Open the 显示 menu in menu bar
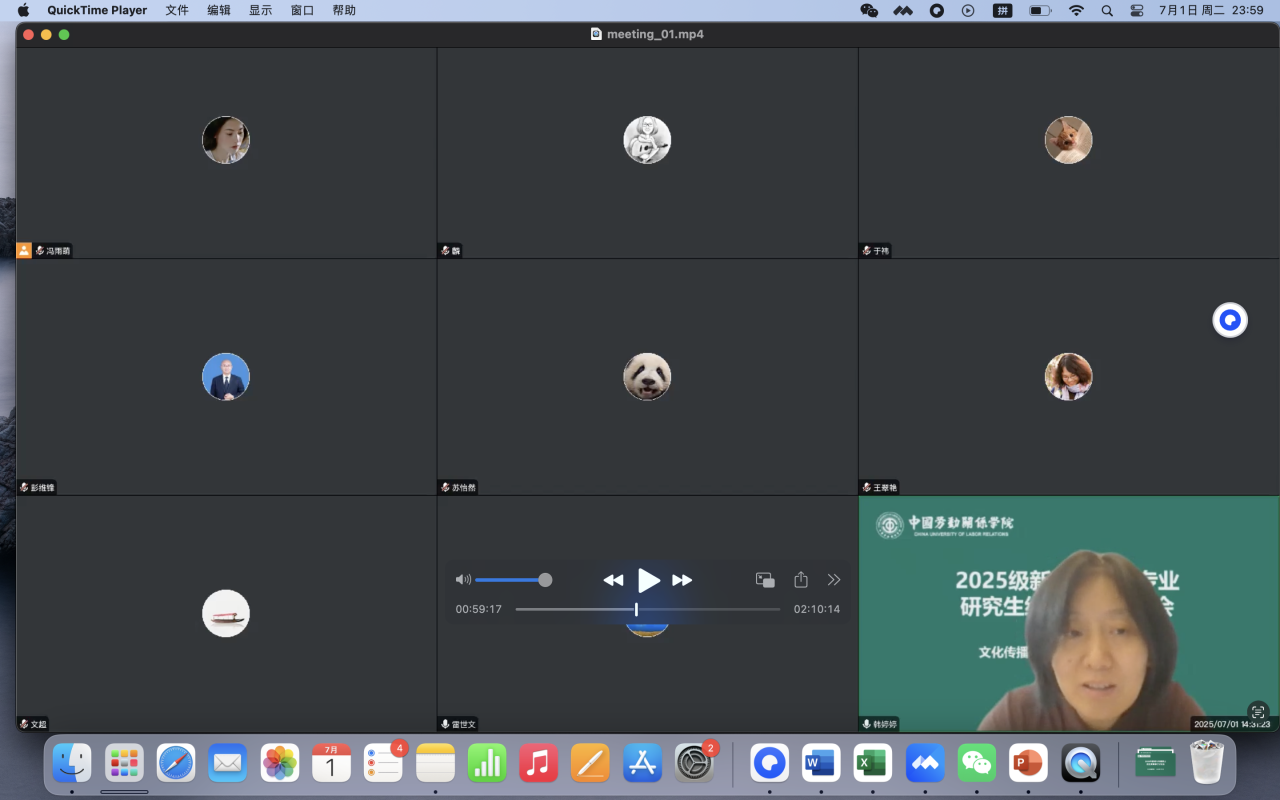 (260, 10)
